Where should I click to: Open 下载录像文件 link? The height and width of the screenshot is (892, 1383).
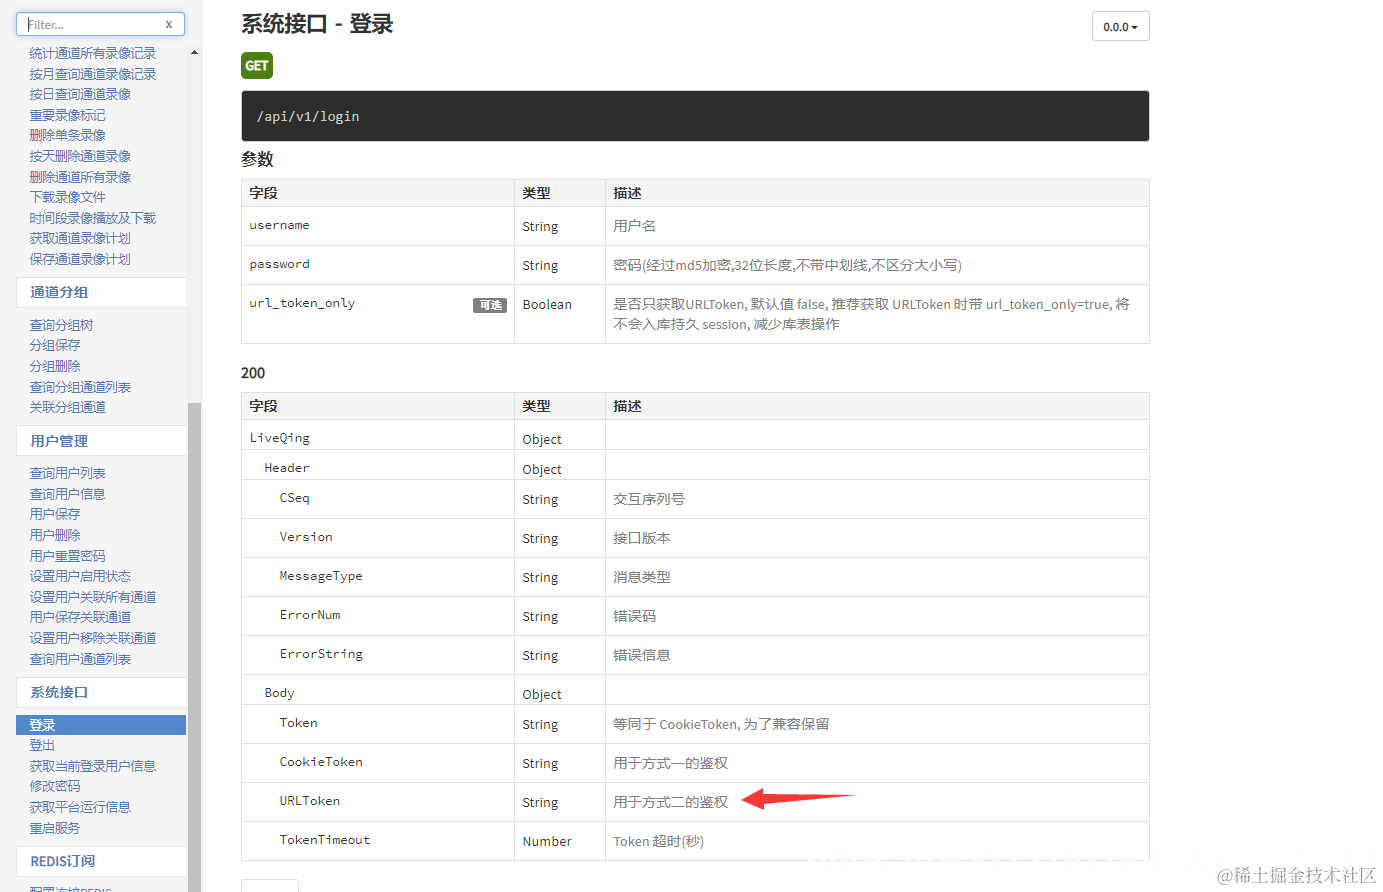coord(67,197)
